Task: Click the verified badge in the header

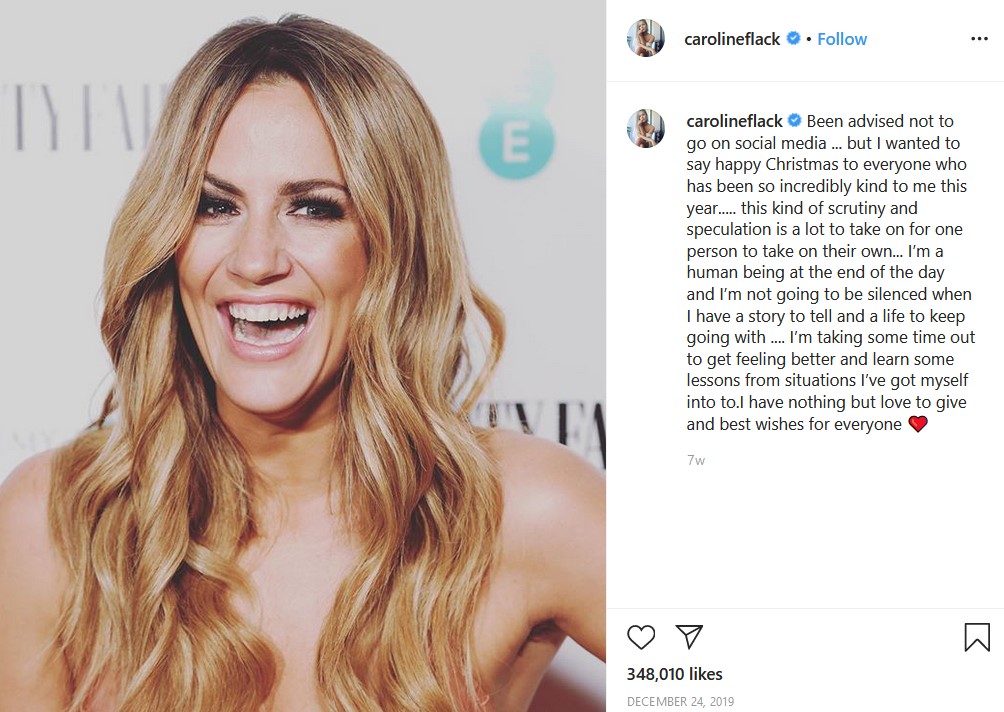Action: (793, 38)
